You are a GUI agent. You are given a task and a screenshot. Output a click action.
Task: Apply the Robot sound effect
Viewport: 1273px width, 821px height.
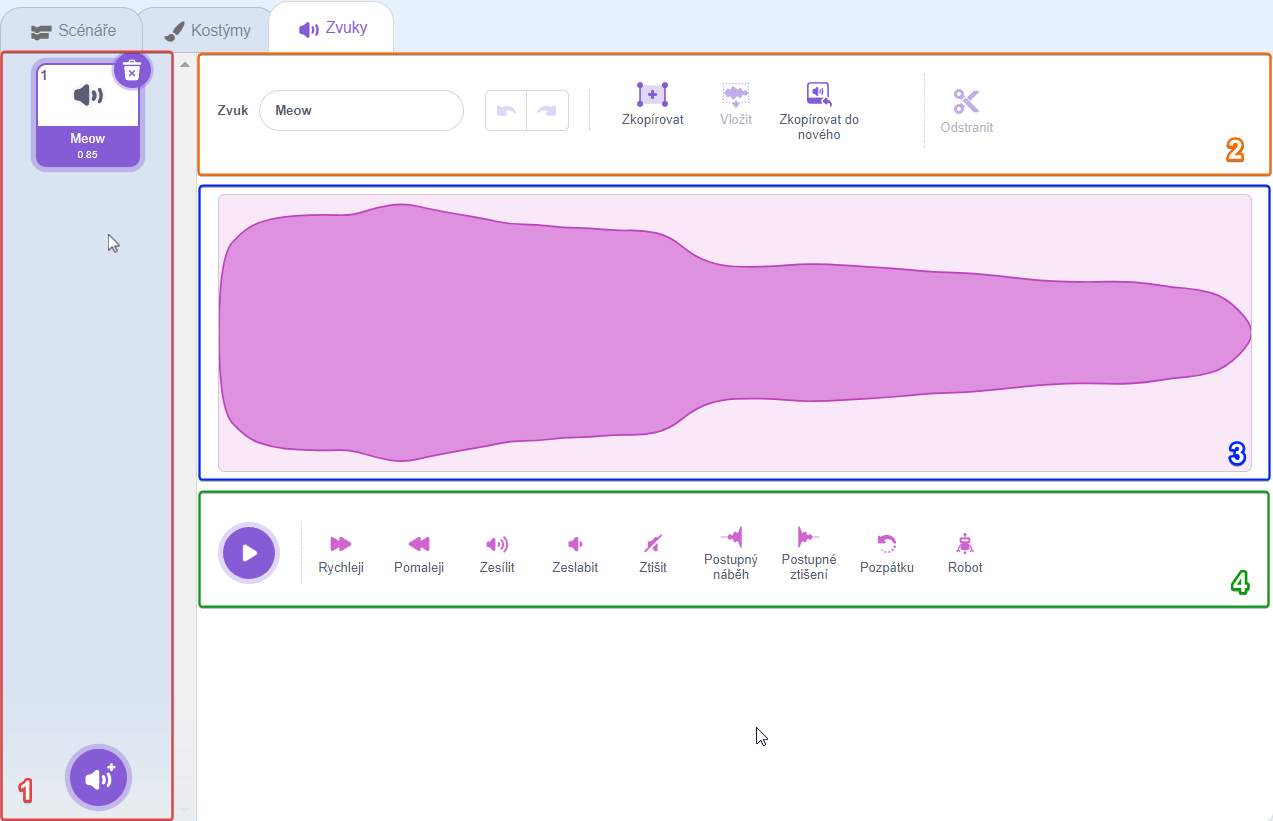965,544
